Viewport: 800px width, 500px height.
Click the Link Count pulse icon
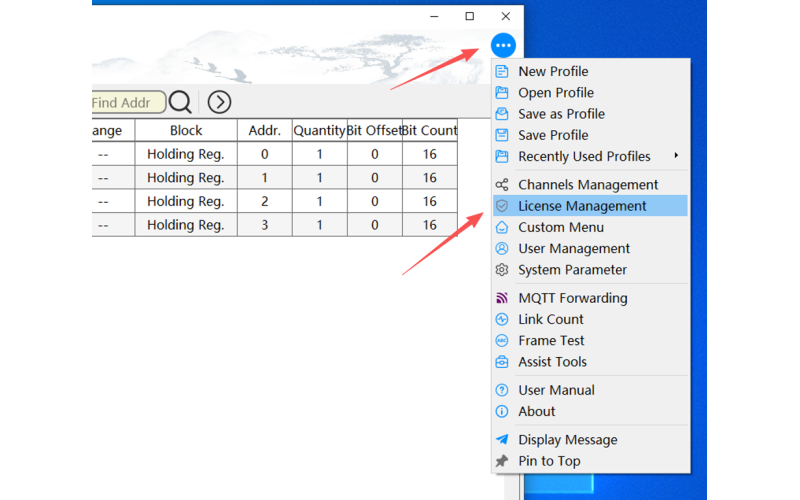click(x=502, y=319)
